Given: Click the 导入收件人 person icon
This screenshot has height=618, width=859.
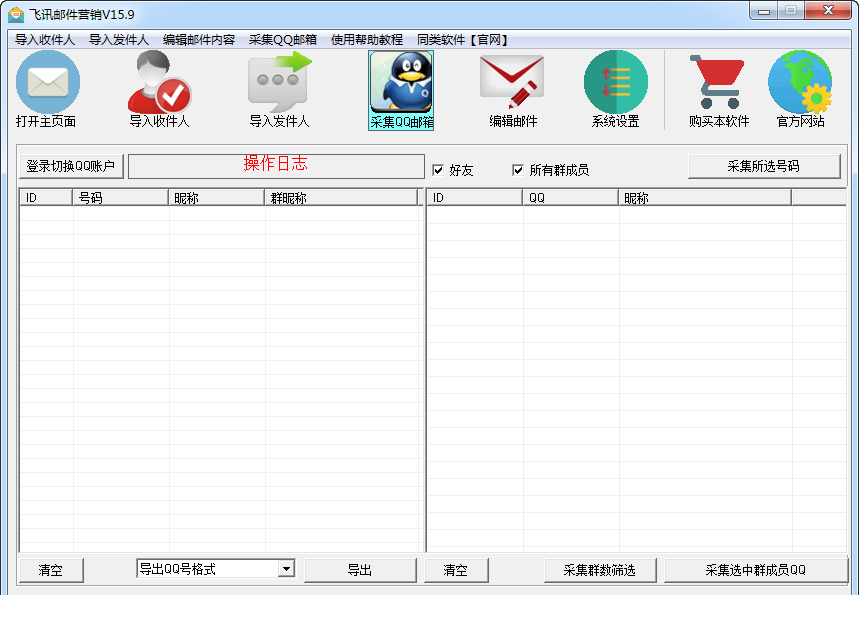Looking at the screenshot, I should click(159, 82).
